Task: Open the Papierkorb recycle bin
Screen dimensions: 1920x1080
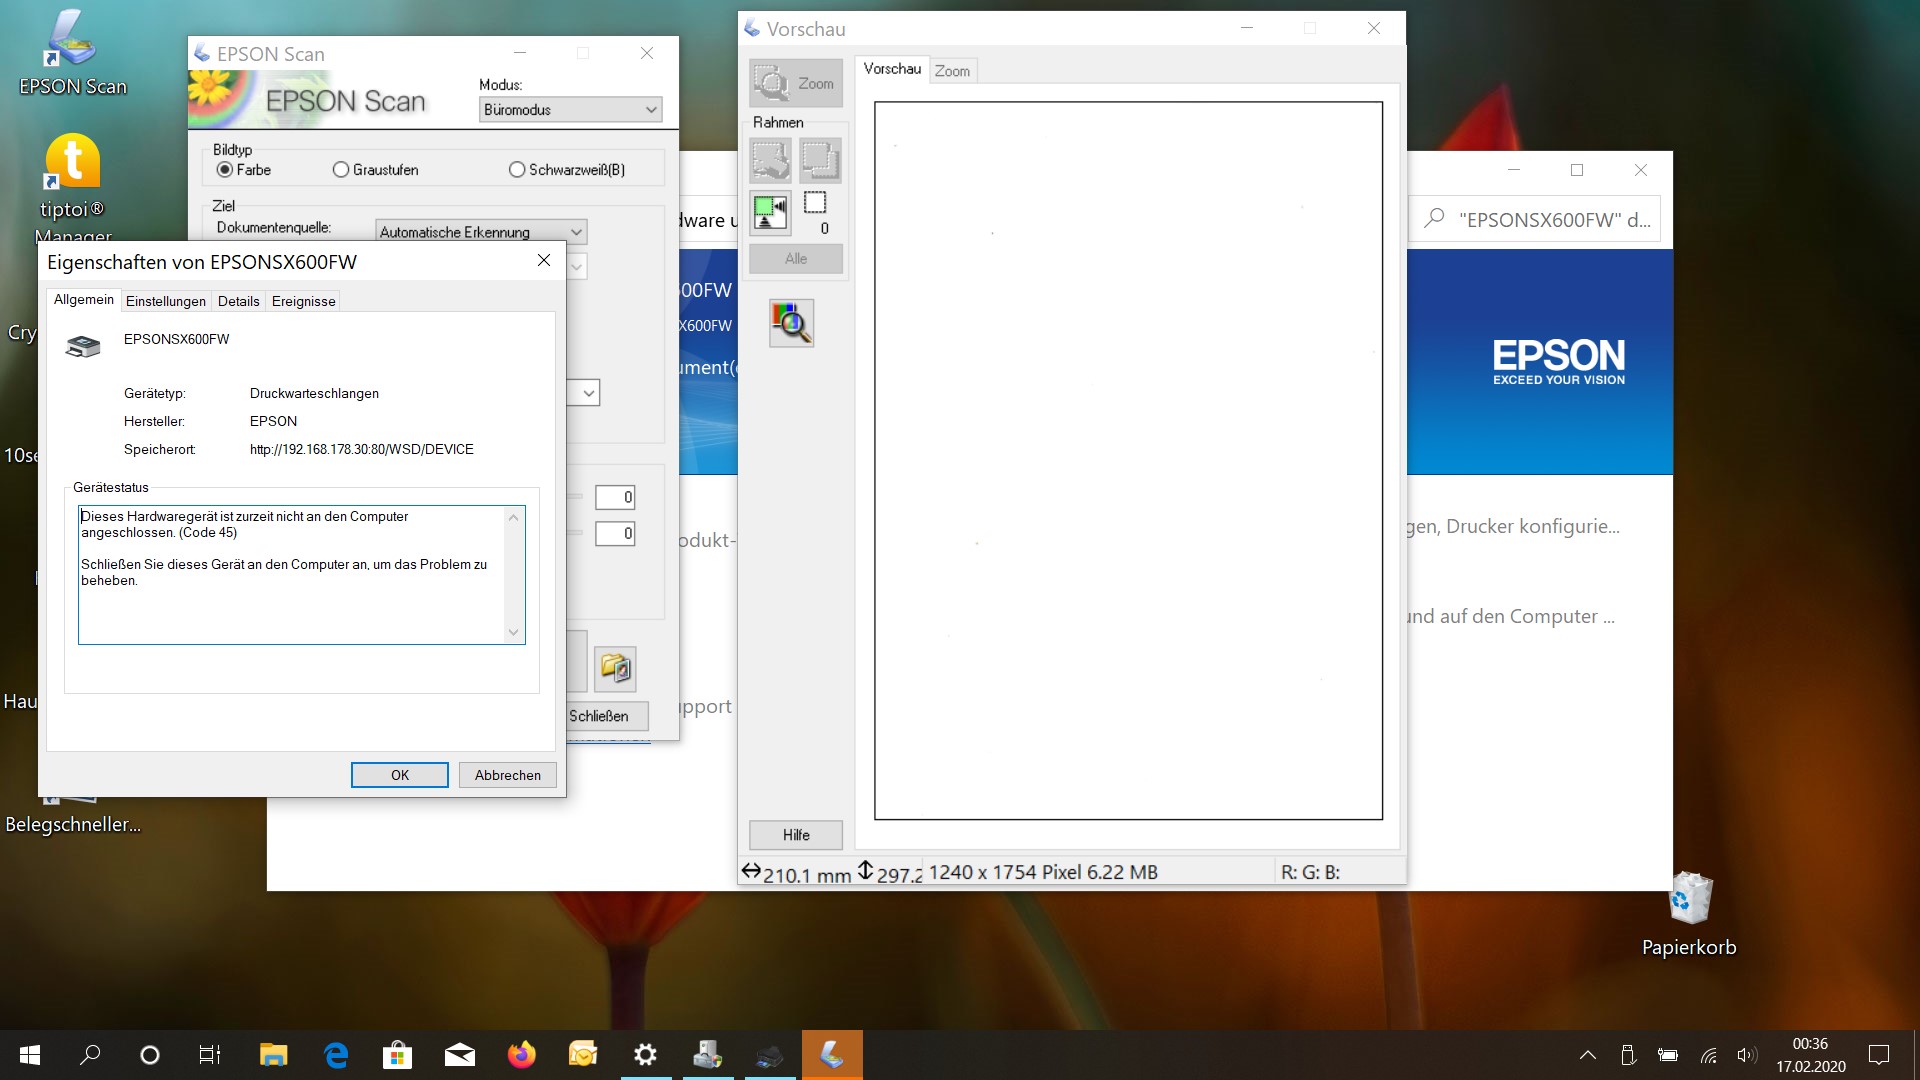Action: click(x=1689, y=914)
